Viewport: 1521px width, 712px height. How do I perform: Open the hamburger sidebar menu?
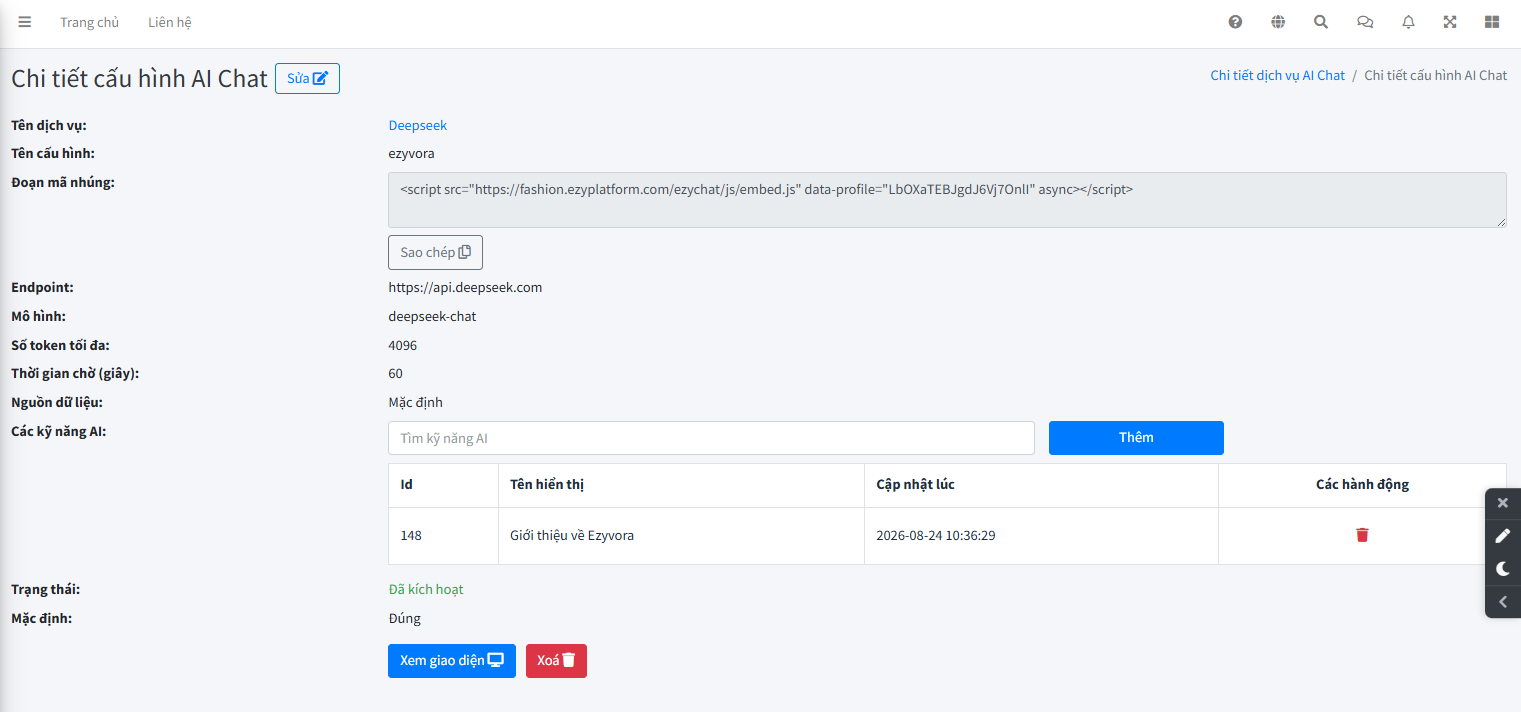[x=25, y=22]
